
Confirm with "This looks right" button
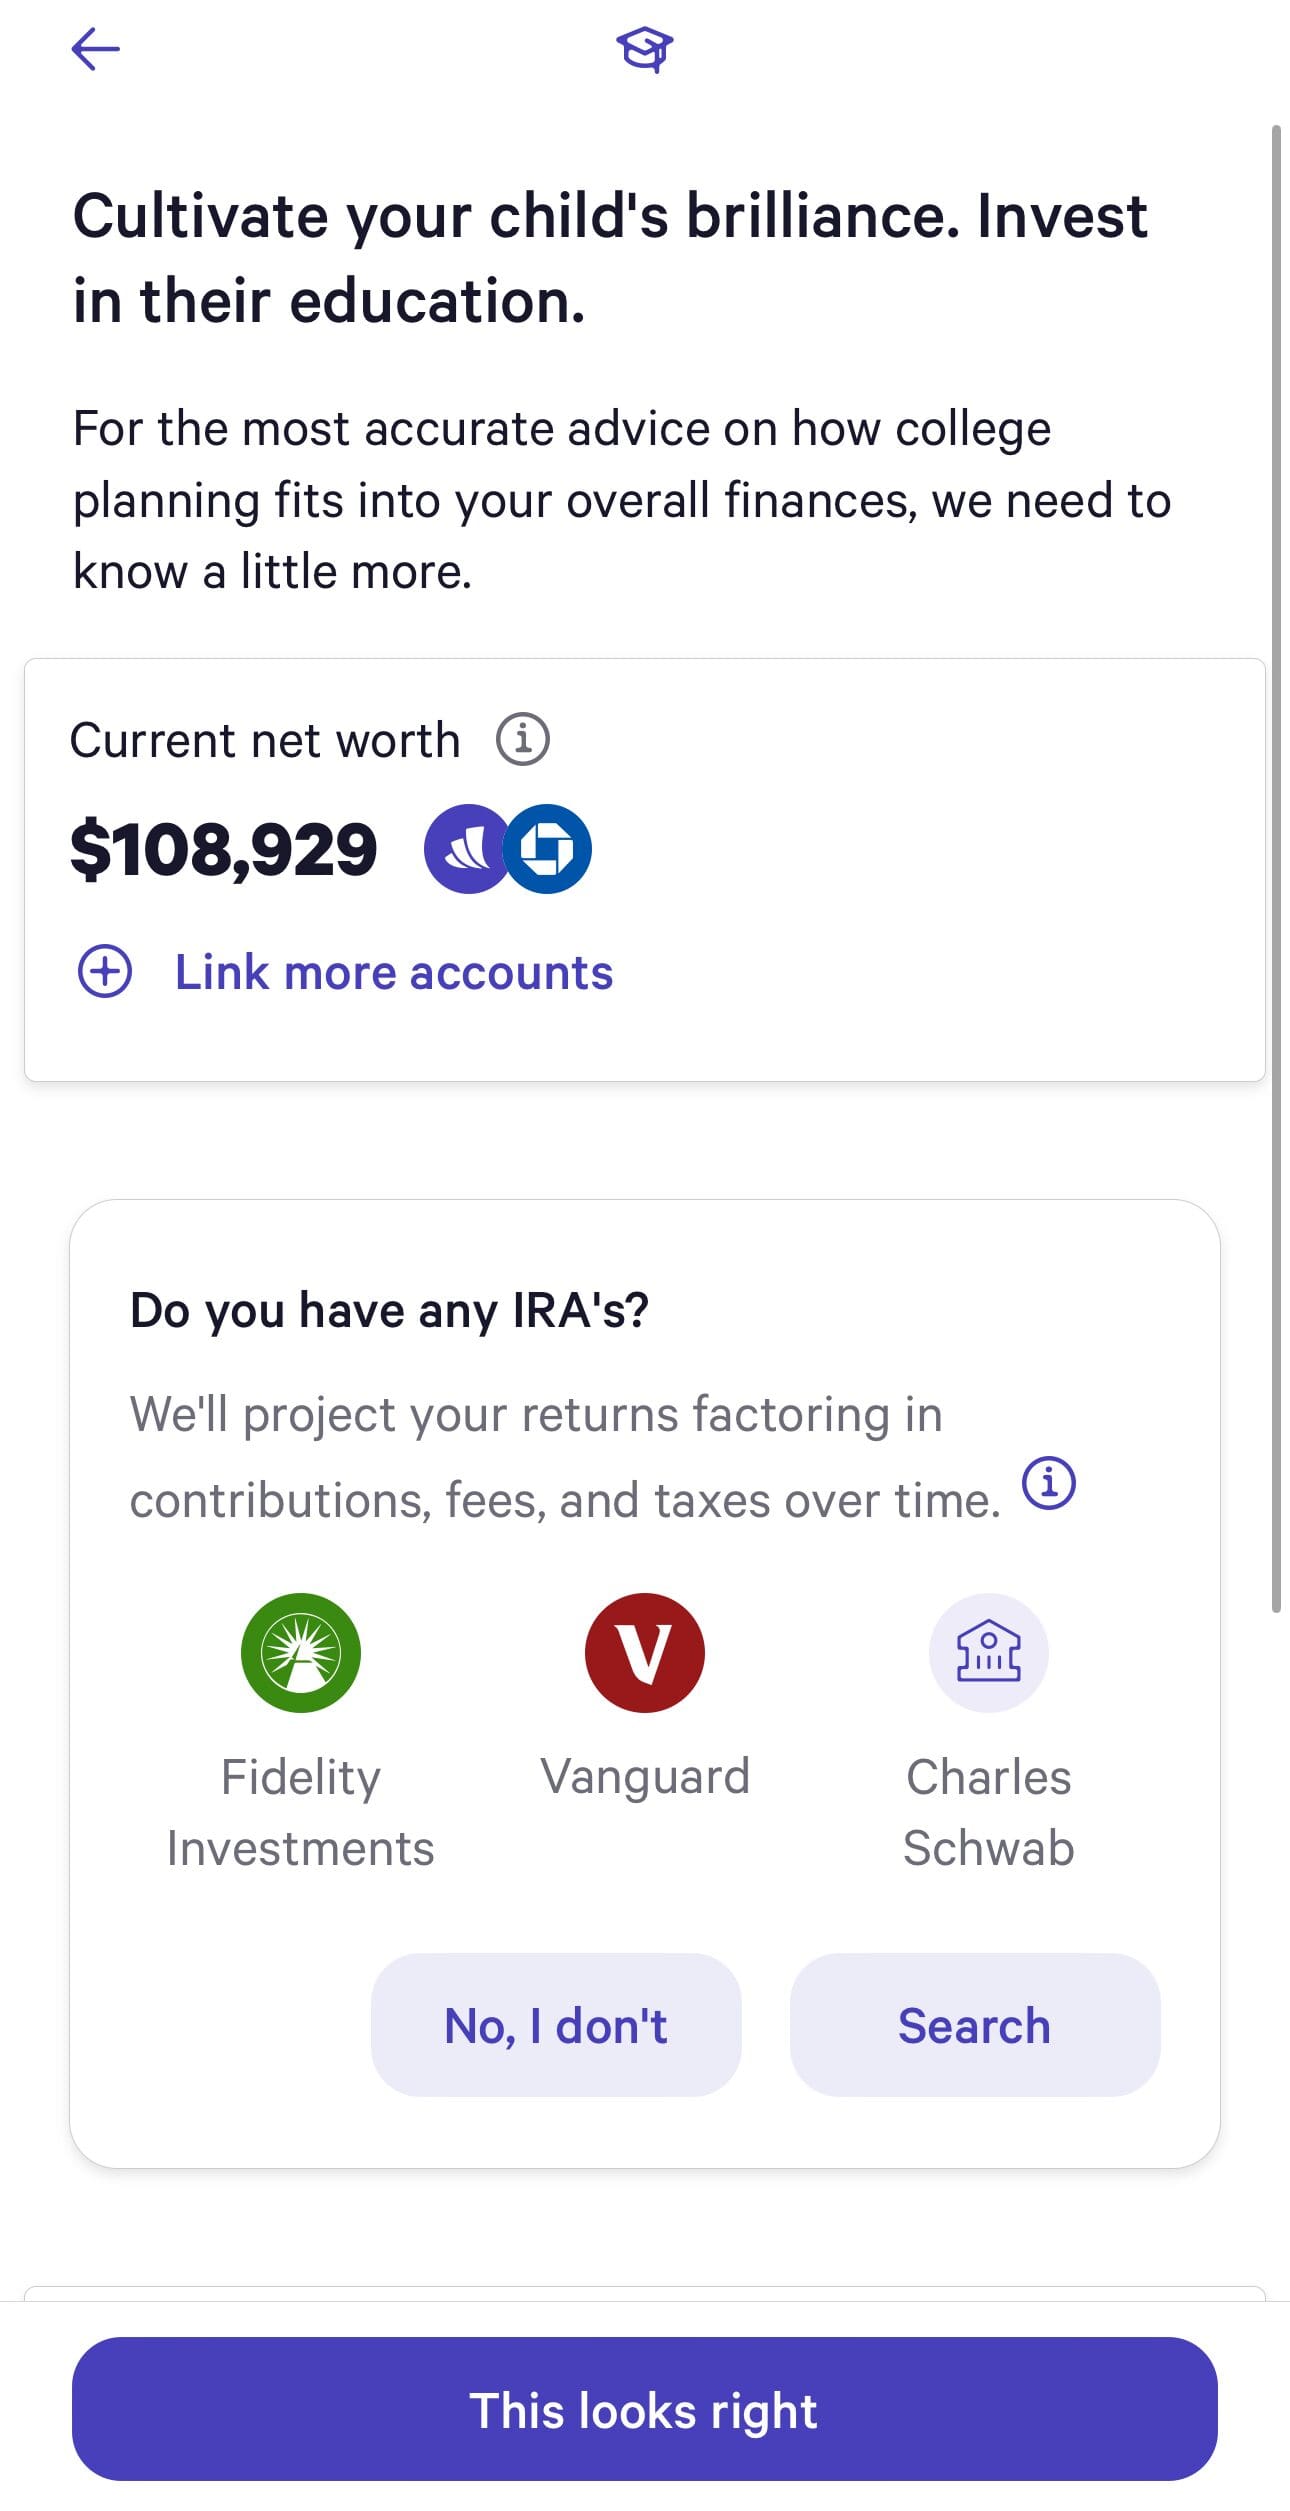645,2410
